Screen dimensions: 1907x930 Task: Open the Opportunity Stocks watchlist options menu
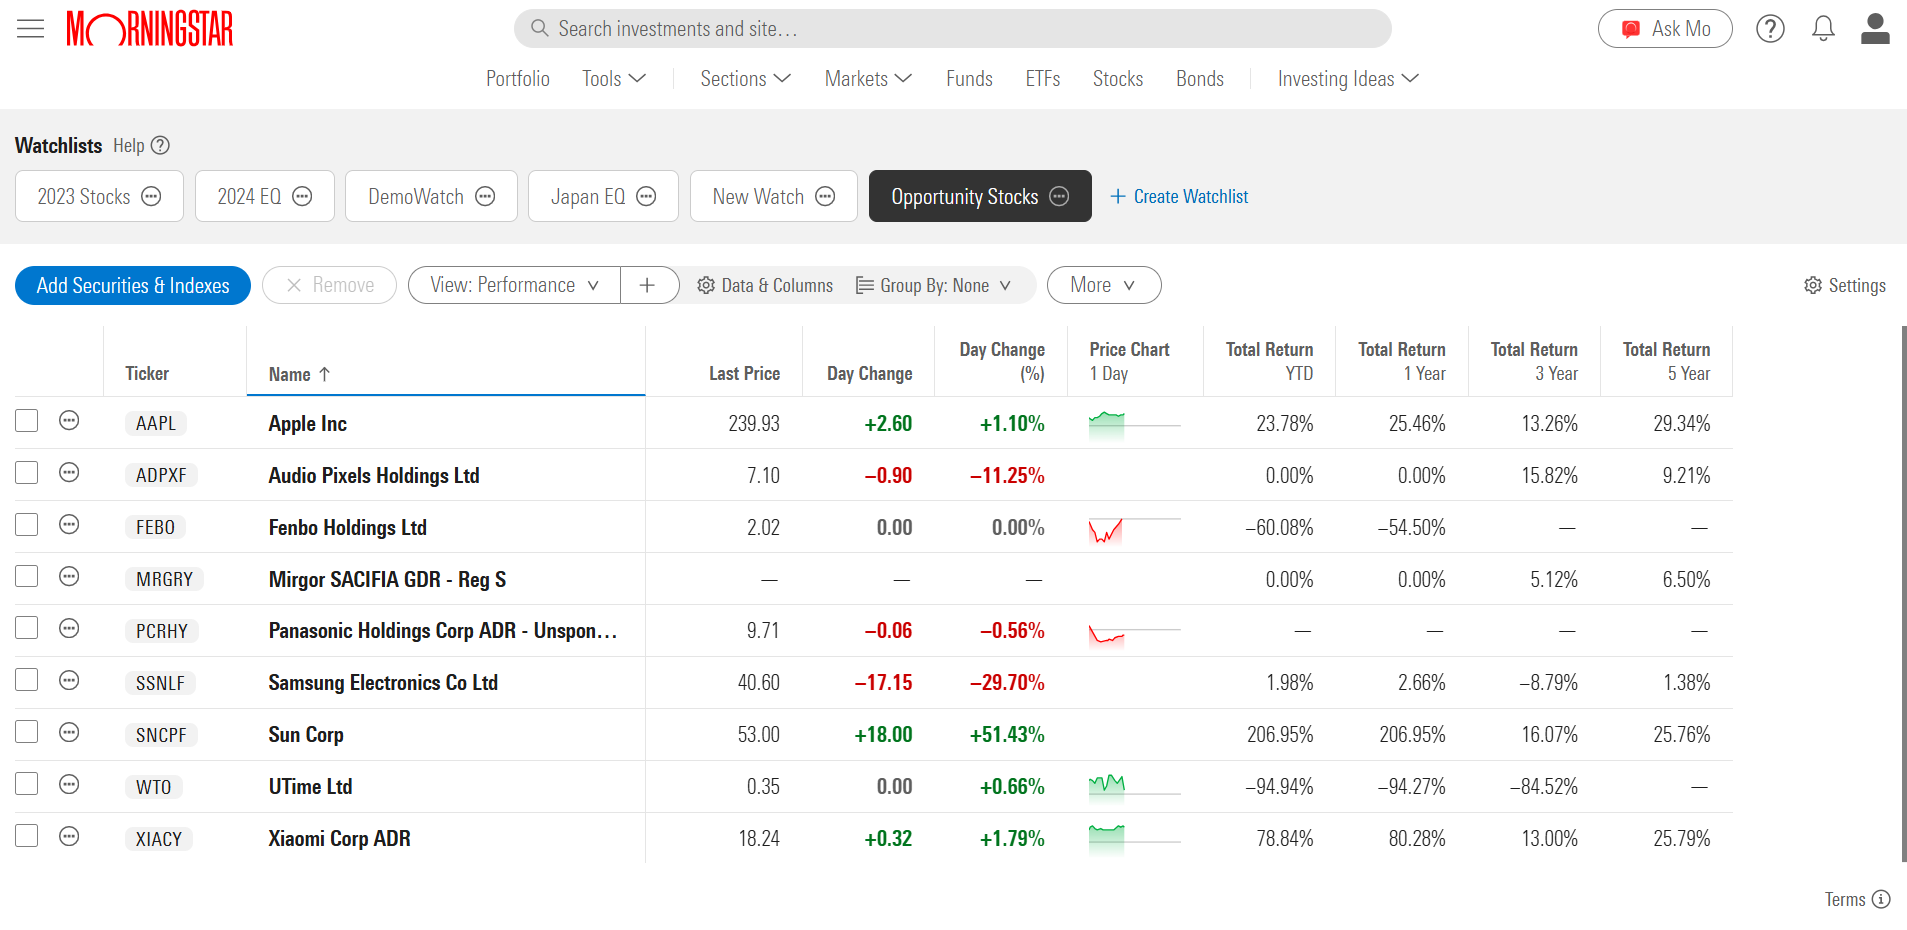[x=1058, y=196]
